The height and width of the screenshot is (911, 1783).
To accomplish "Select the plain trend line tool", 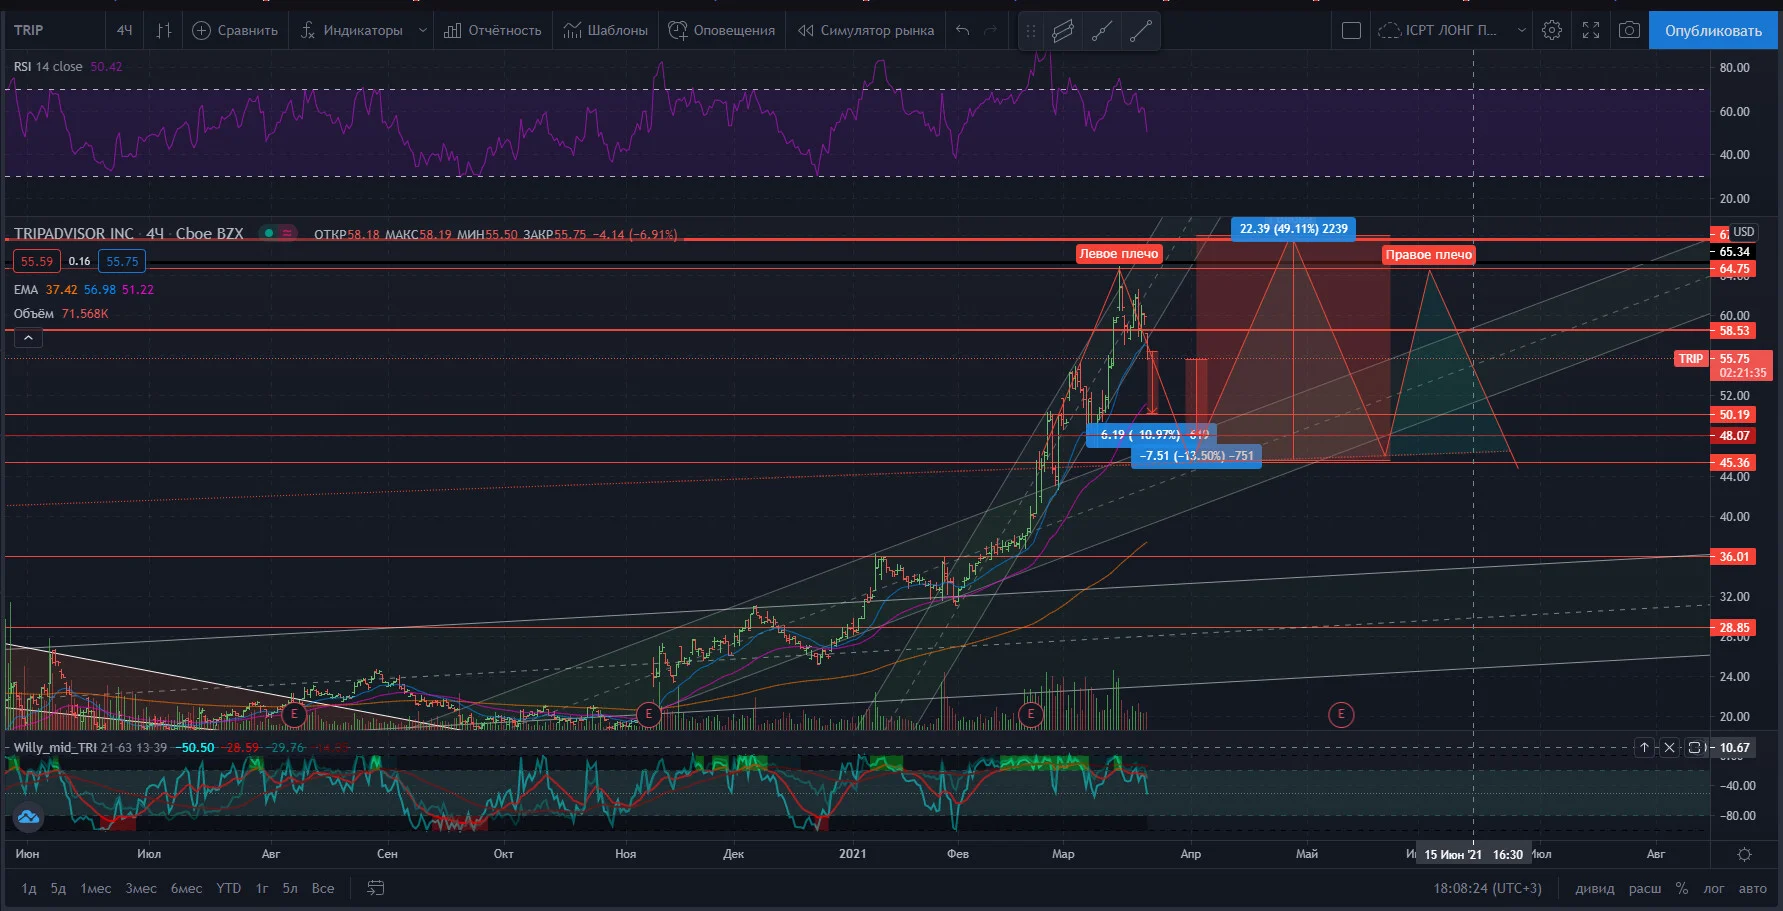I will pyautogui.click(x=1140, y=31).
